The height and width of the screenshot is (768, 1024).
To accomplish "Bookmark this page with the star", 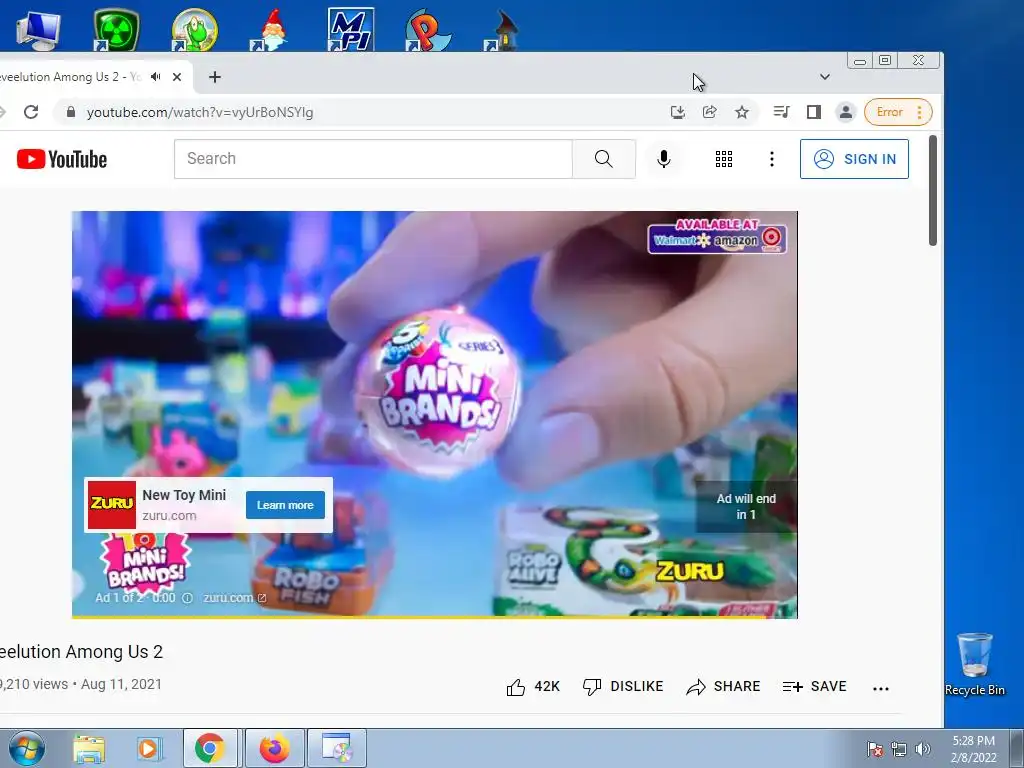I will [x=742, y=112].
